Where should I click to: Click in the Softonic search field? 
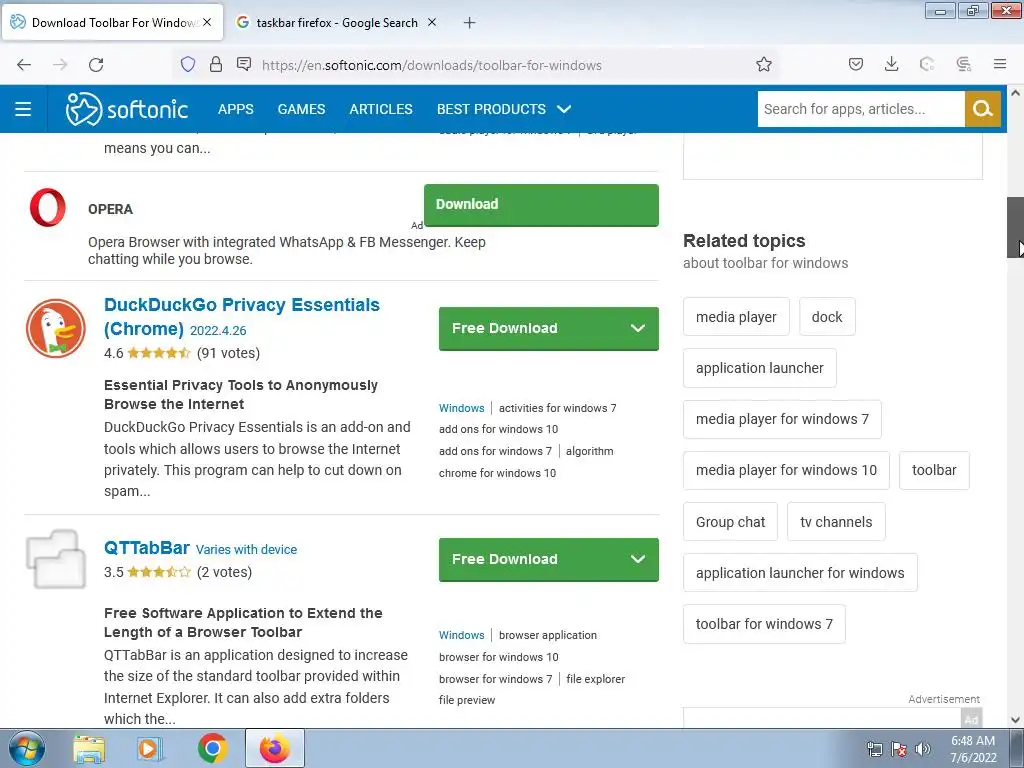[861, 109]
